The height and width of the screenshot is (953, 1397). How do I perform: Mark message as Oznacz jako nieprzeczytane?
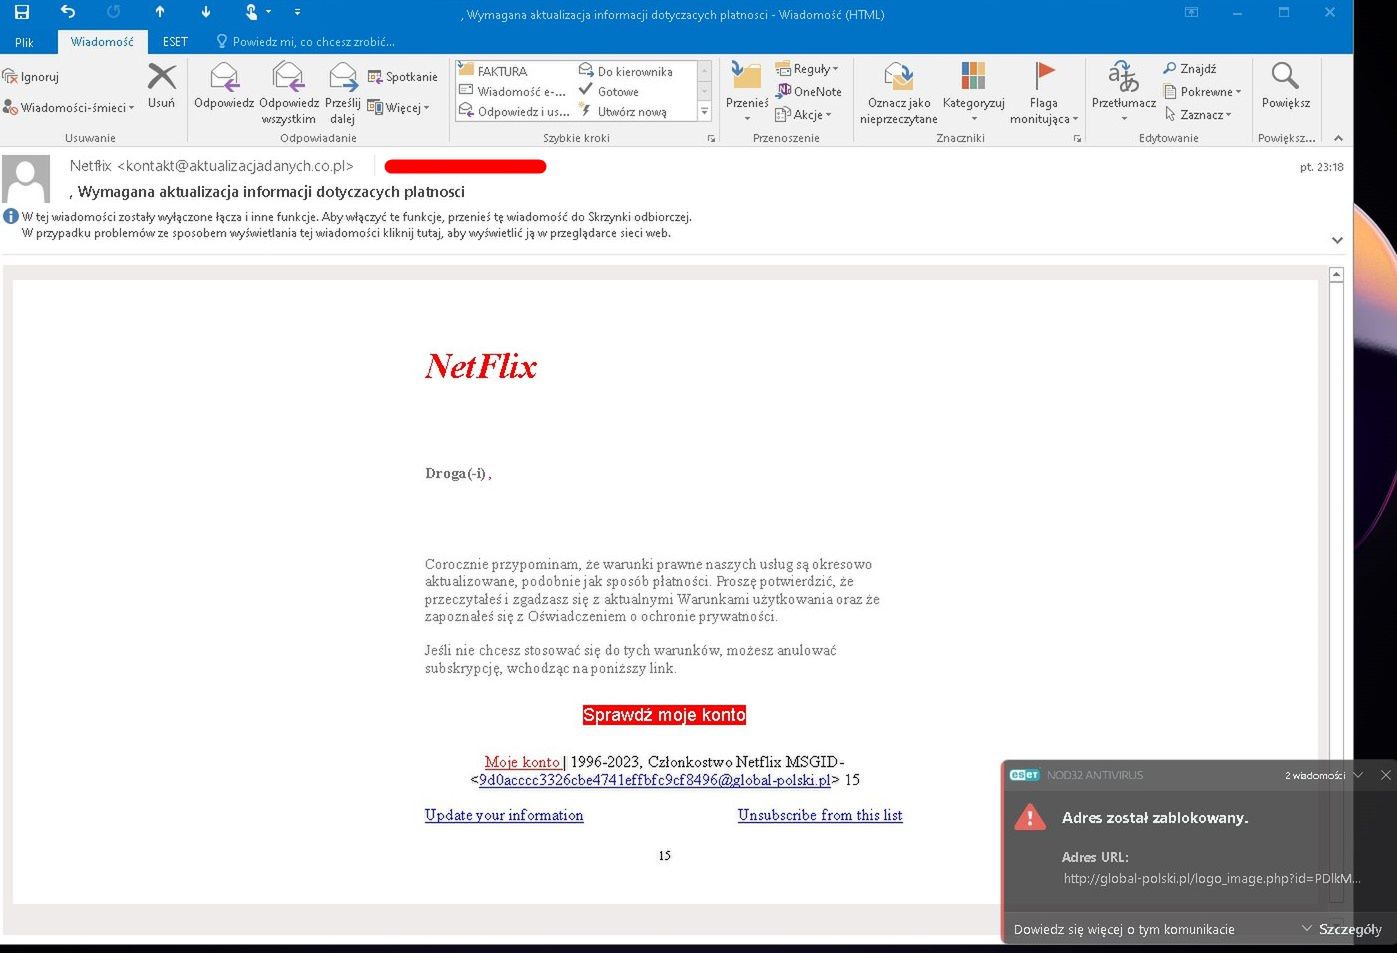[x=897, y=90]
